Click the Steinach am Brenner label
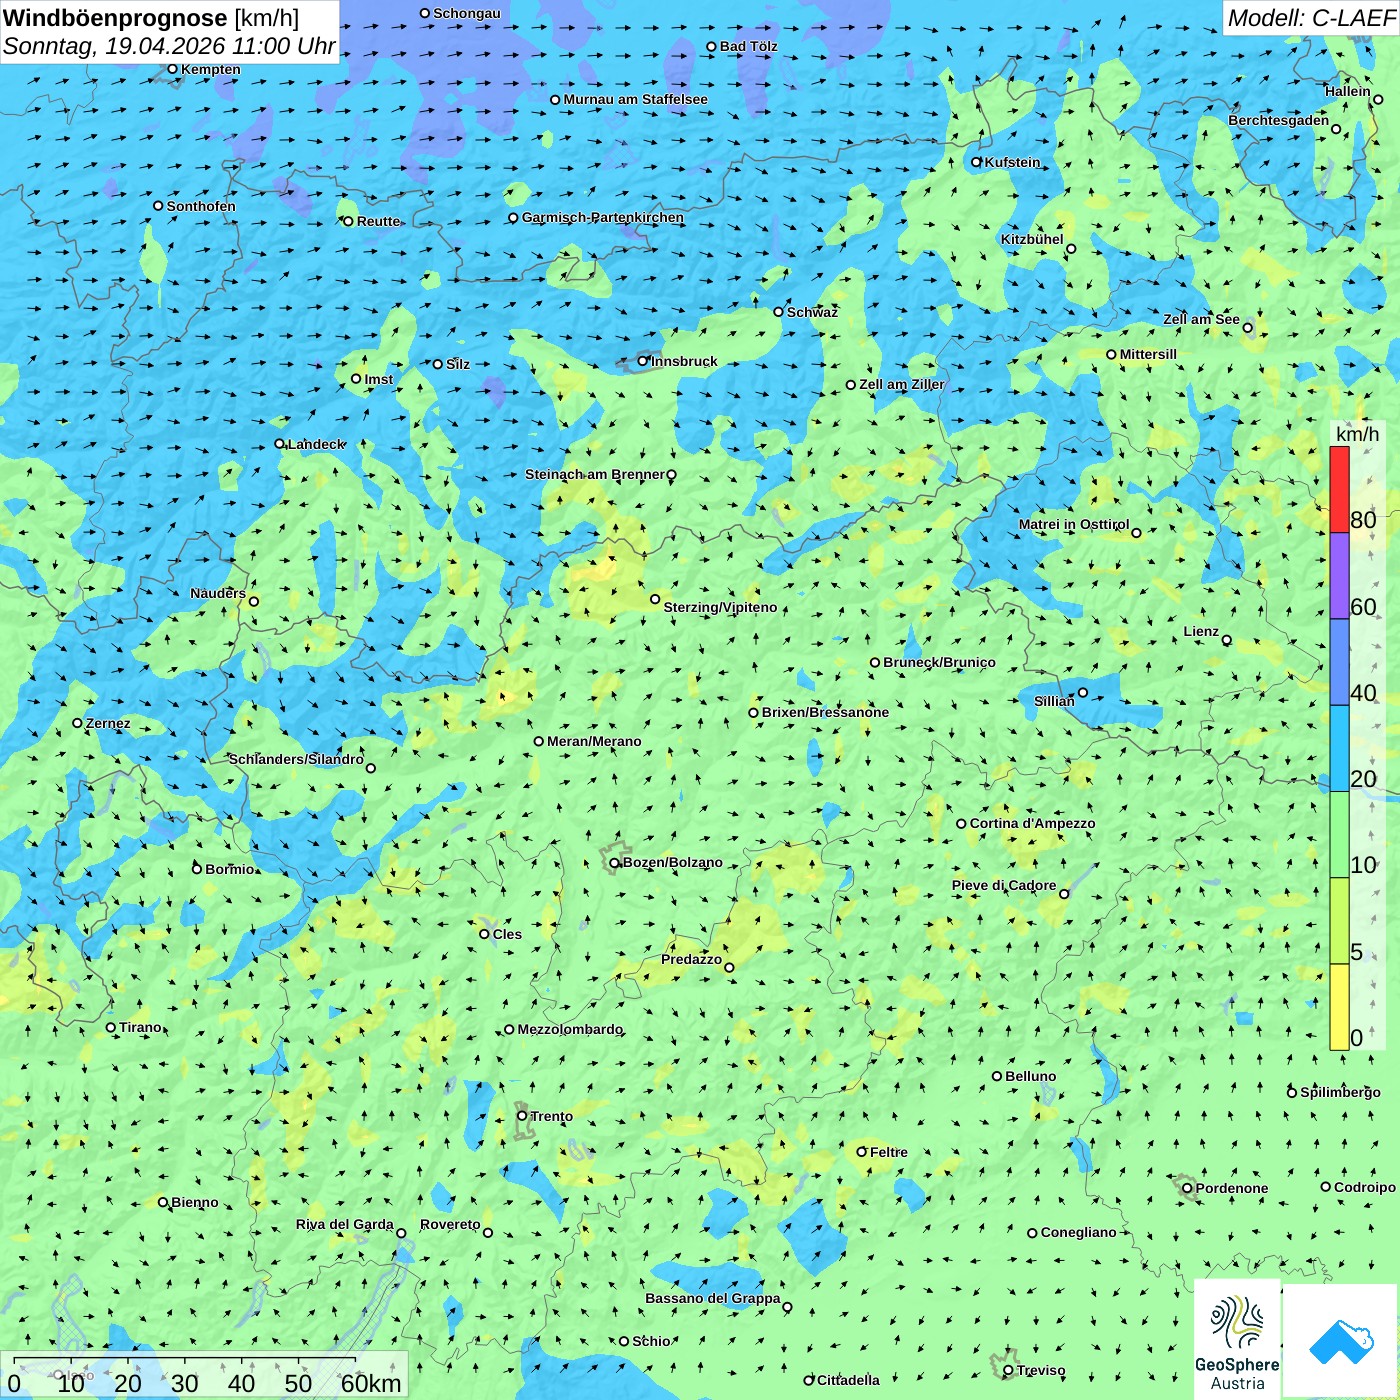The width and height of the screenshot is (1400, 1400). (595, 474)
